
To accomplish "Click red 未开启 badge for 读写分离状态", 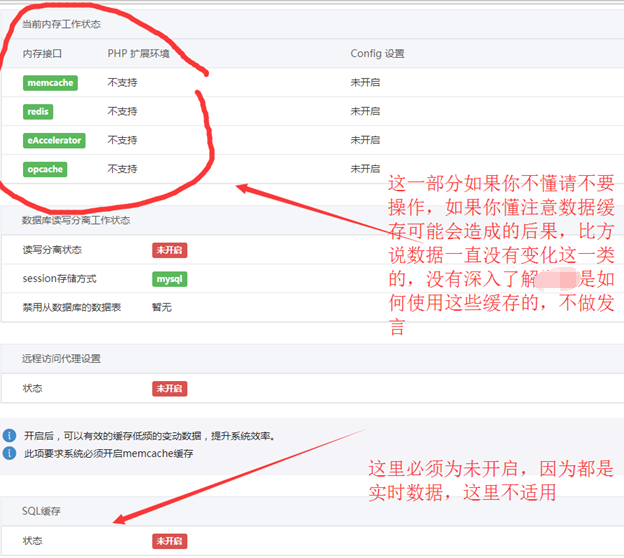I will (169, 250).
